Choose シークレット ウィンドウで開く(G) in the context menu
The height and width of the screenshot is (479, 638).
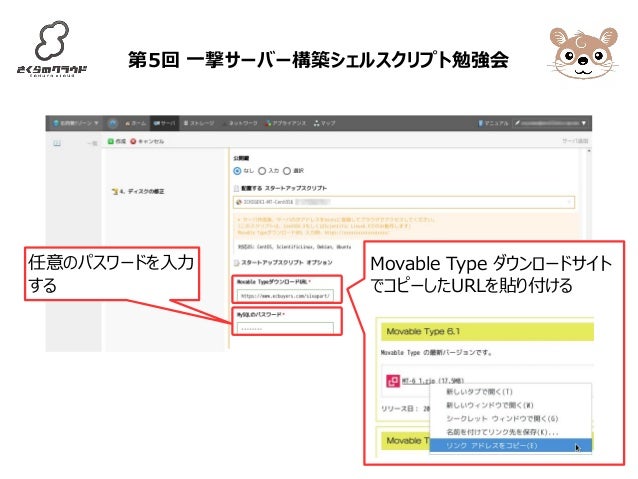pyautogui.click(x=510, y=418)
